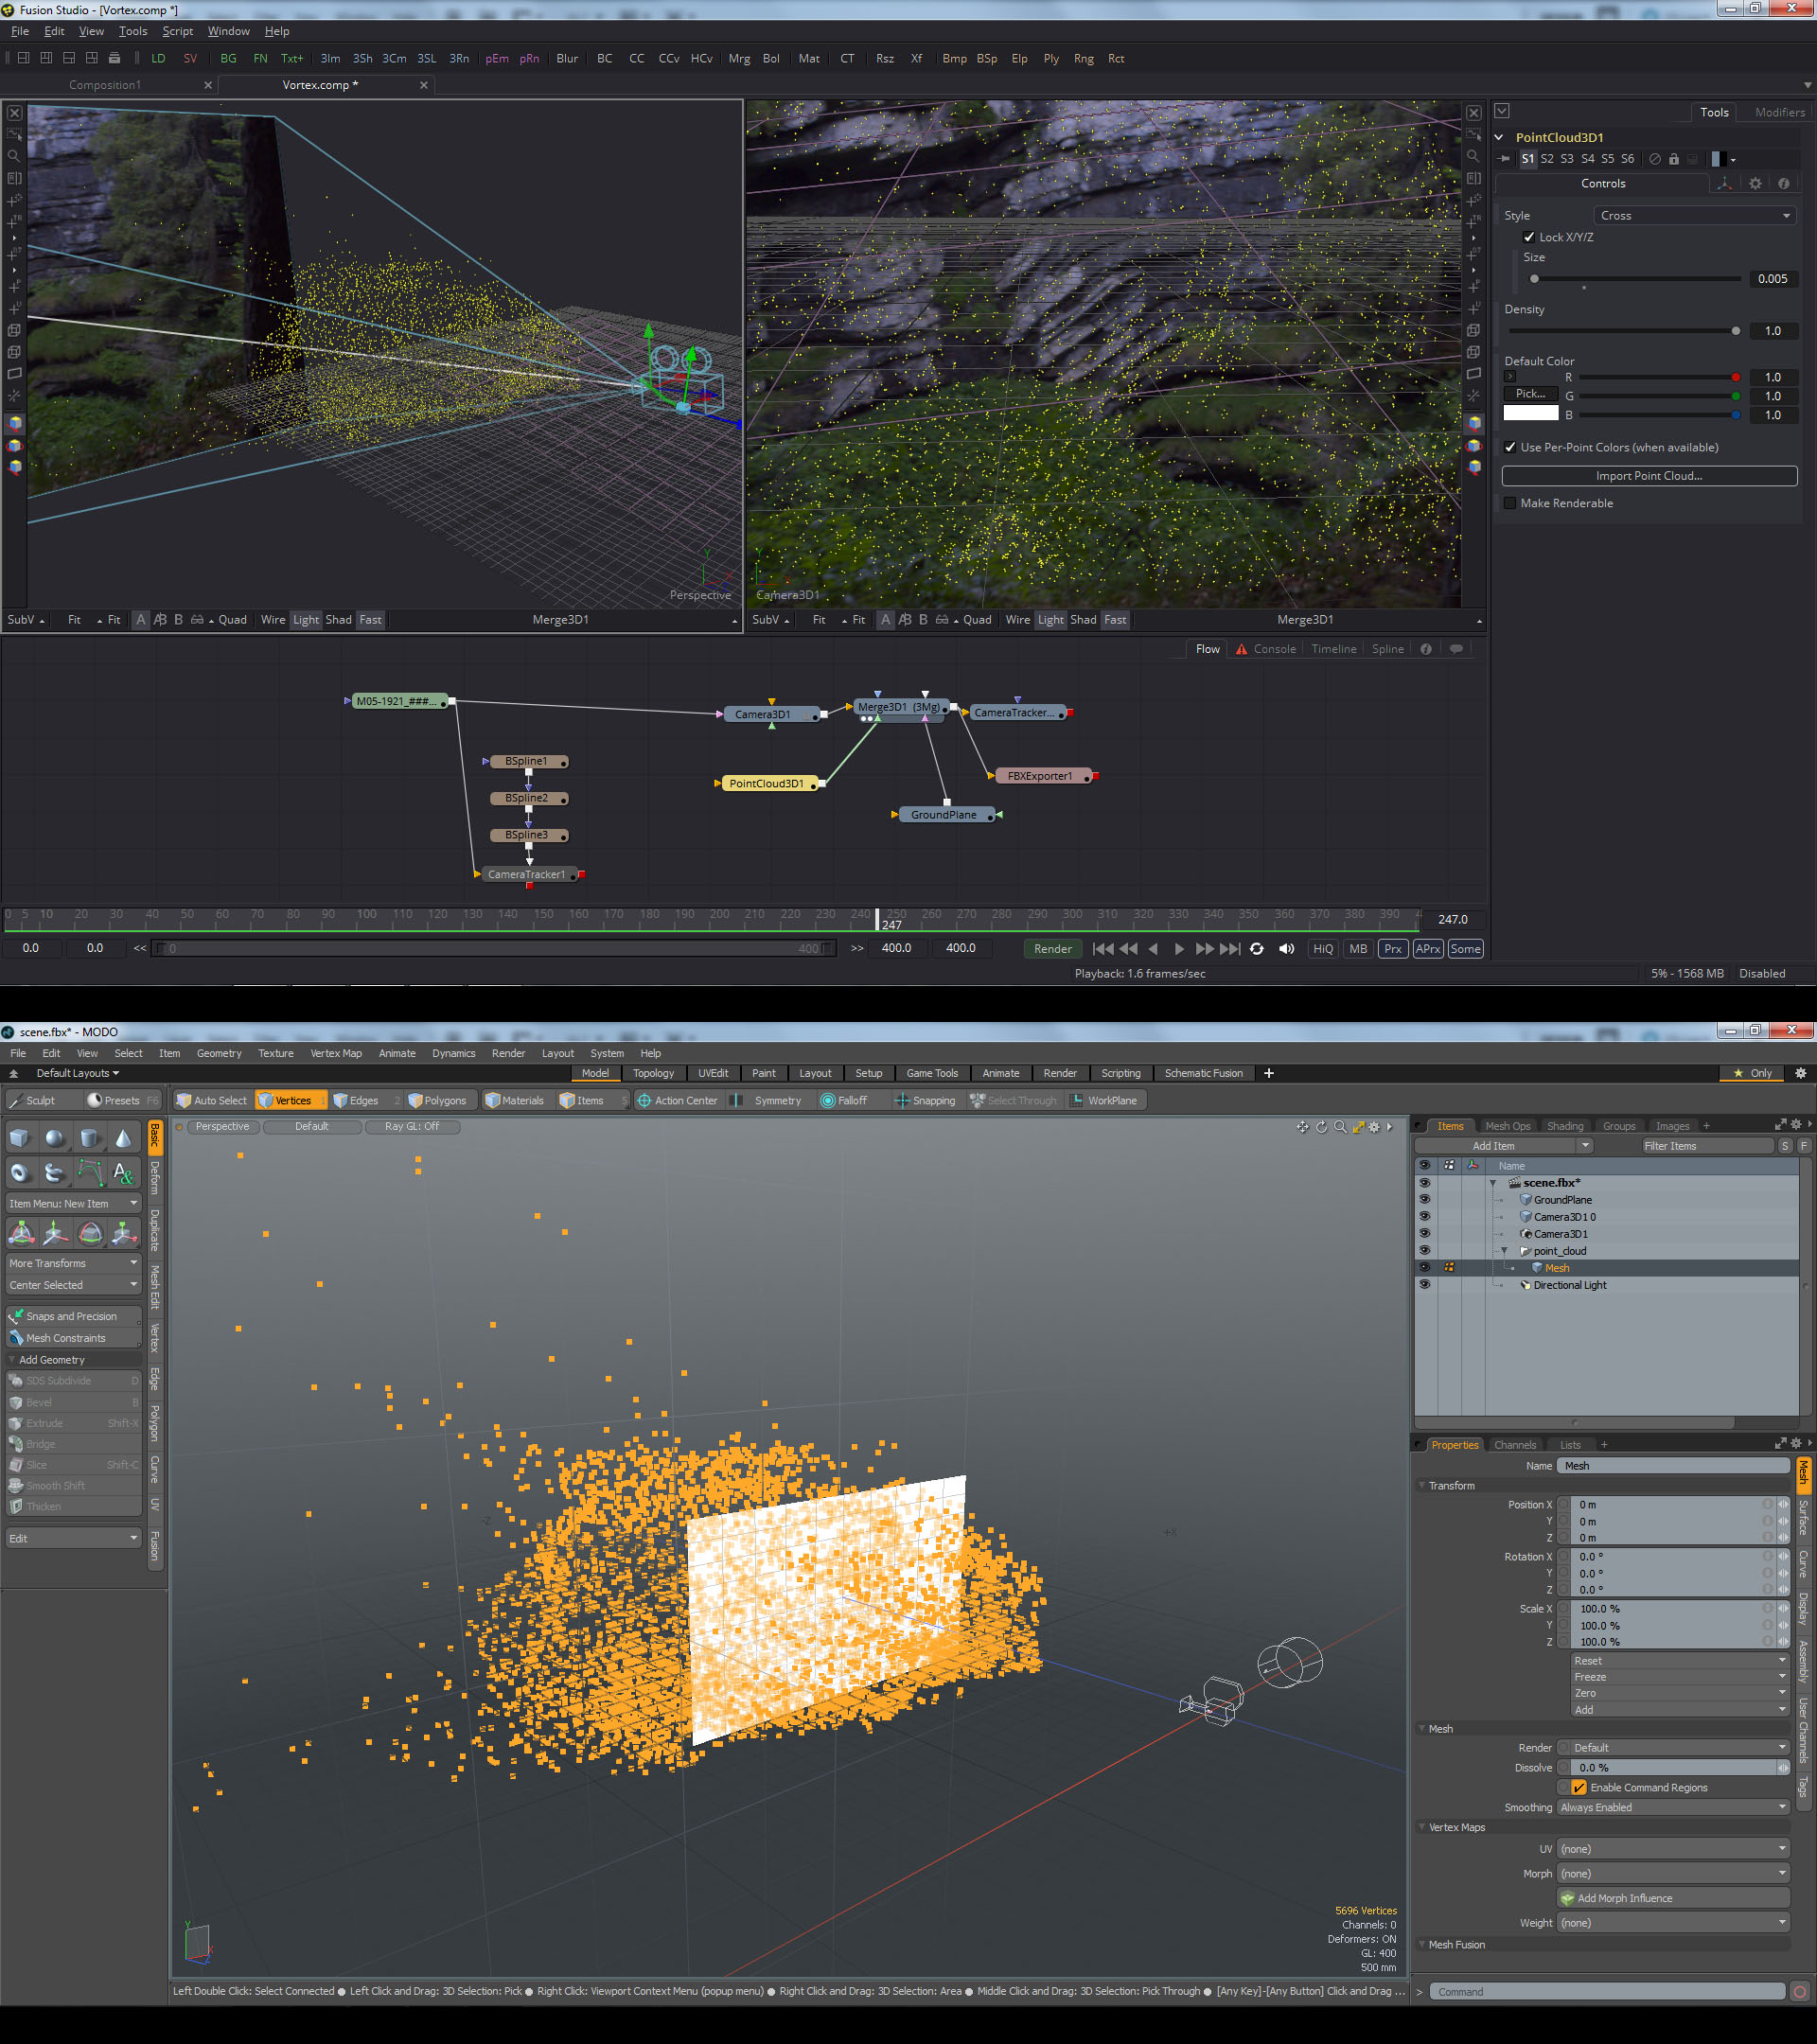Add a Mrg merge tool from Fusion toolbar
This screenshot has height=2044, width=1817.
(739, 58)
